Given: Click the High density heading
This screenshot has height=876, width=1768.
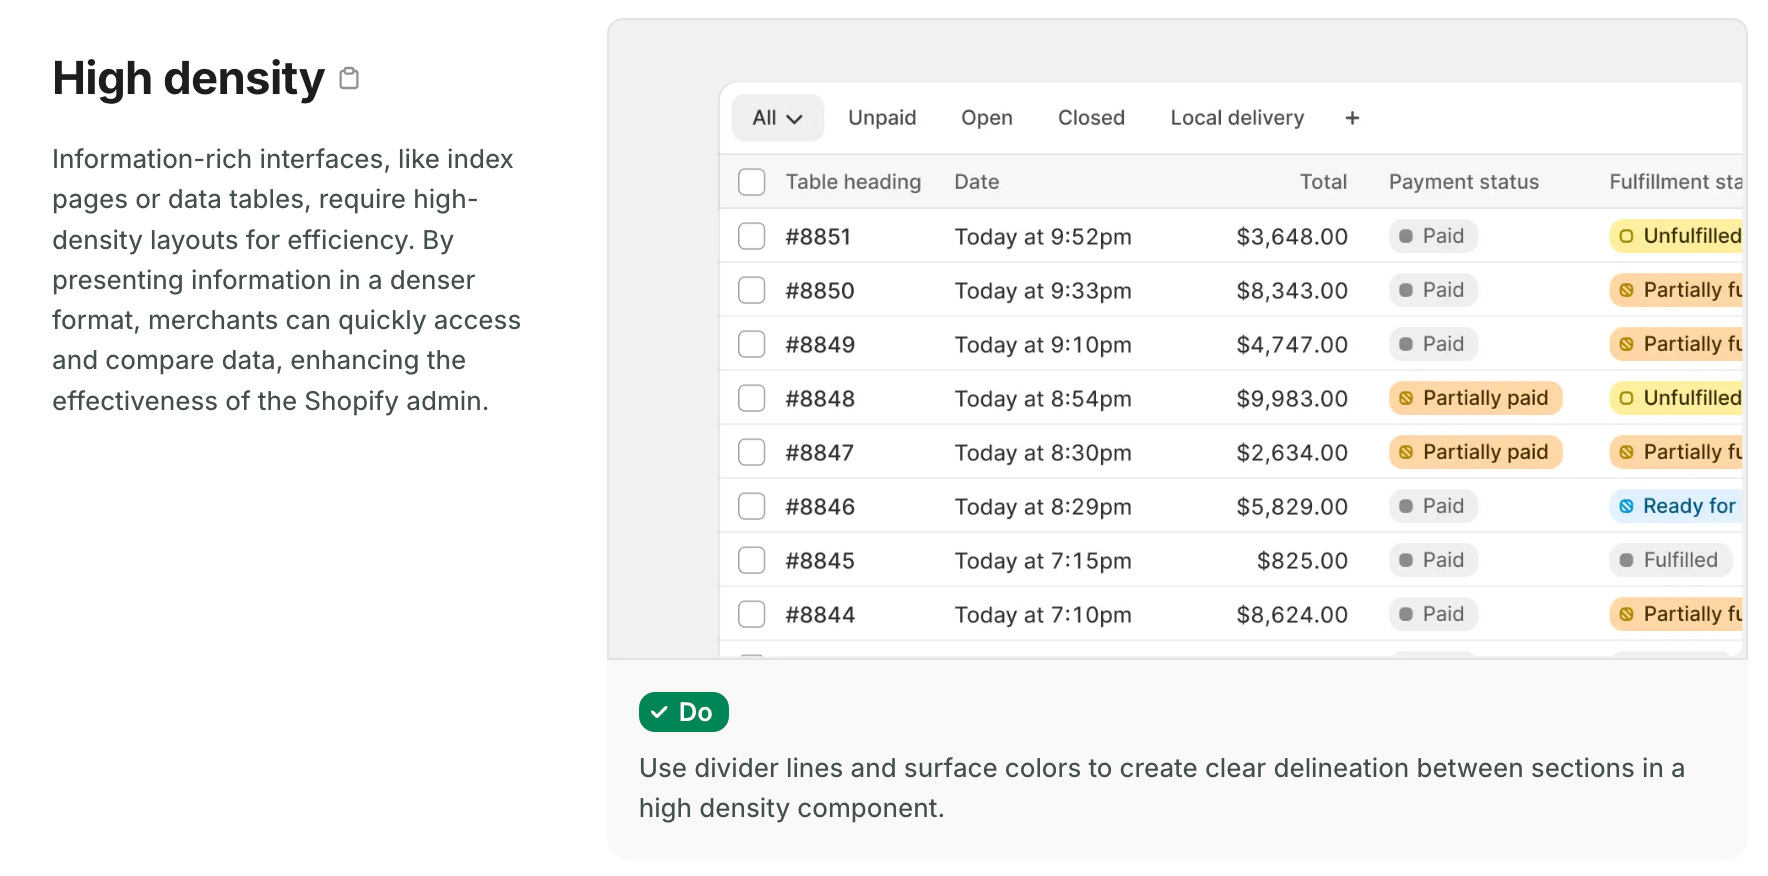Looking at the screenshot, I should click(x=188, y=78).
